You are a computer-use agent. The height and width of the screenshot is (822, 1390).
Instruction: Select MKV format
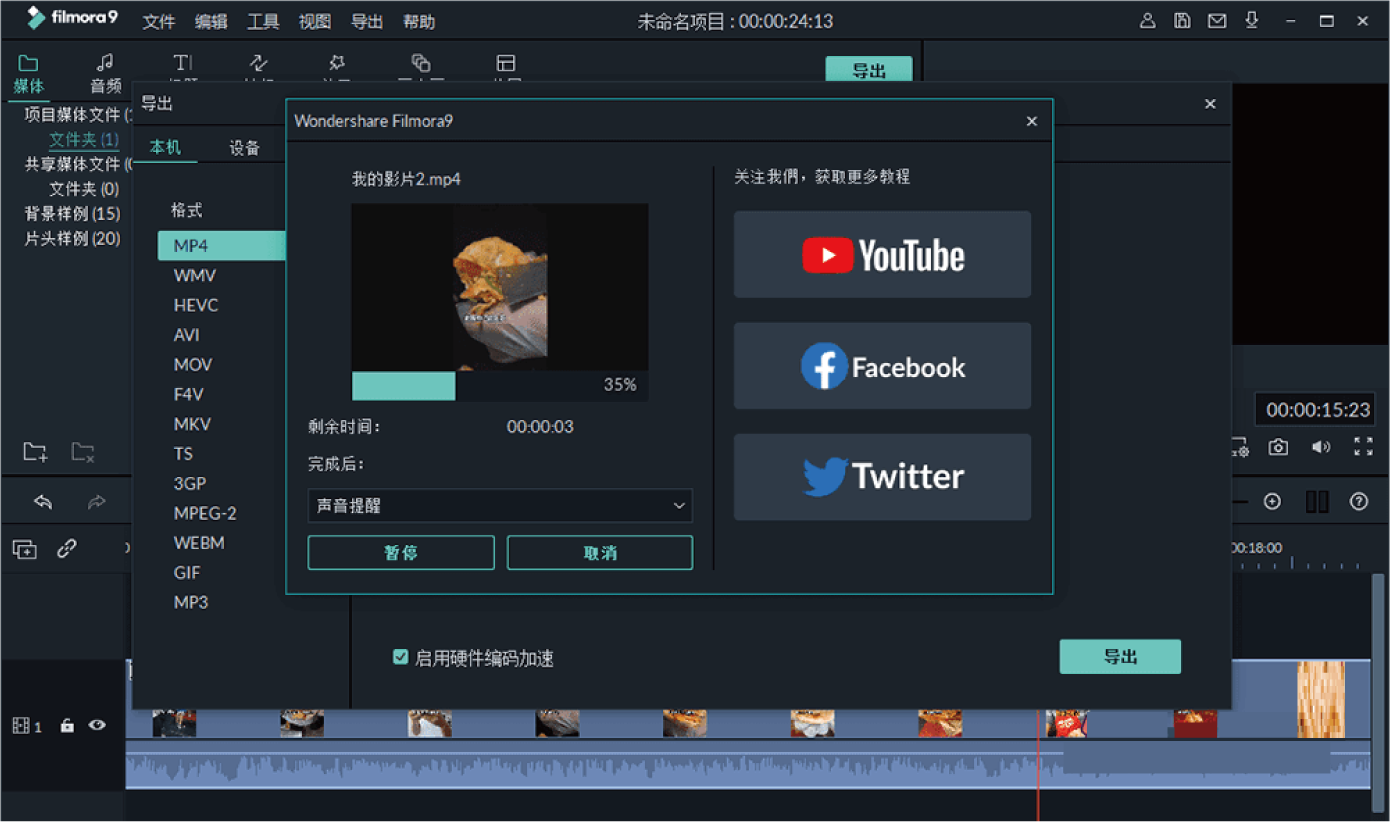point(192,424)
